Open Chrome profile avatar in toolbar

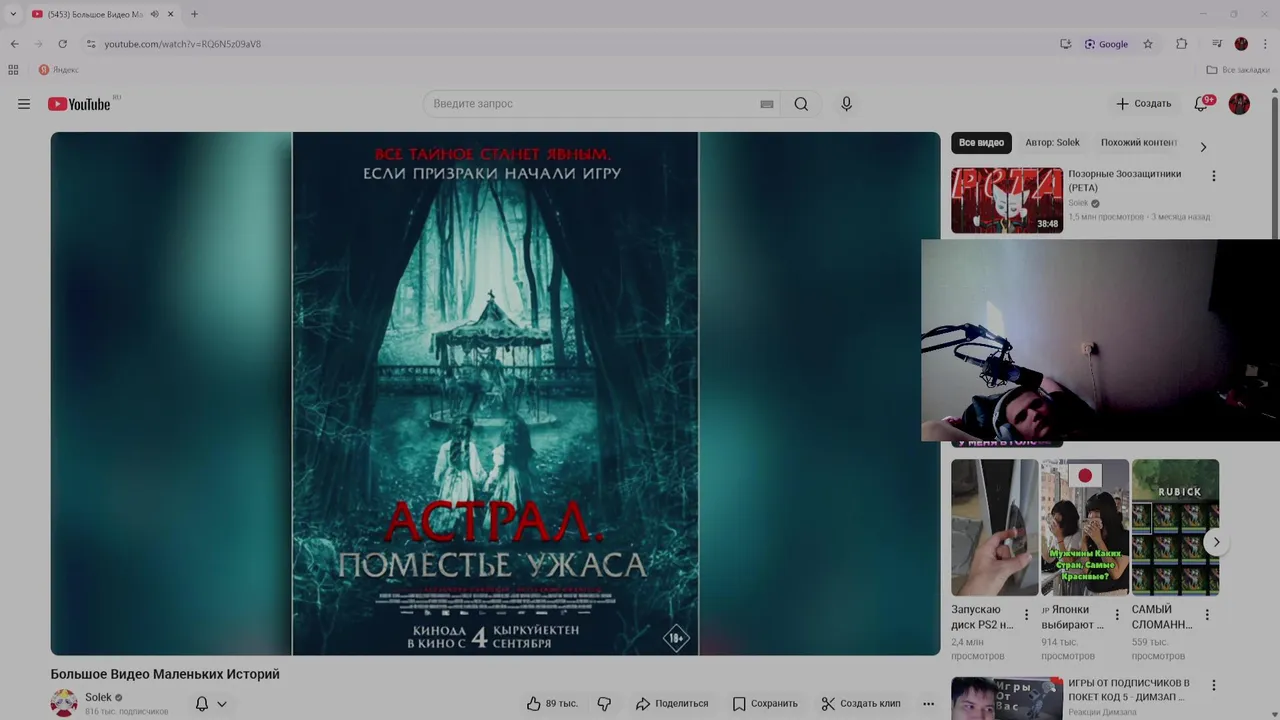[x=1241, y=44]
